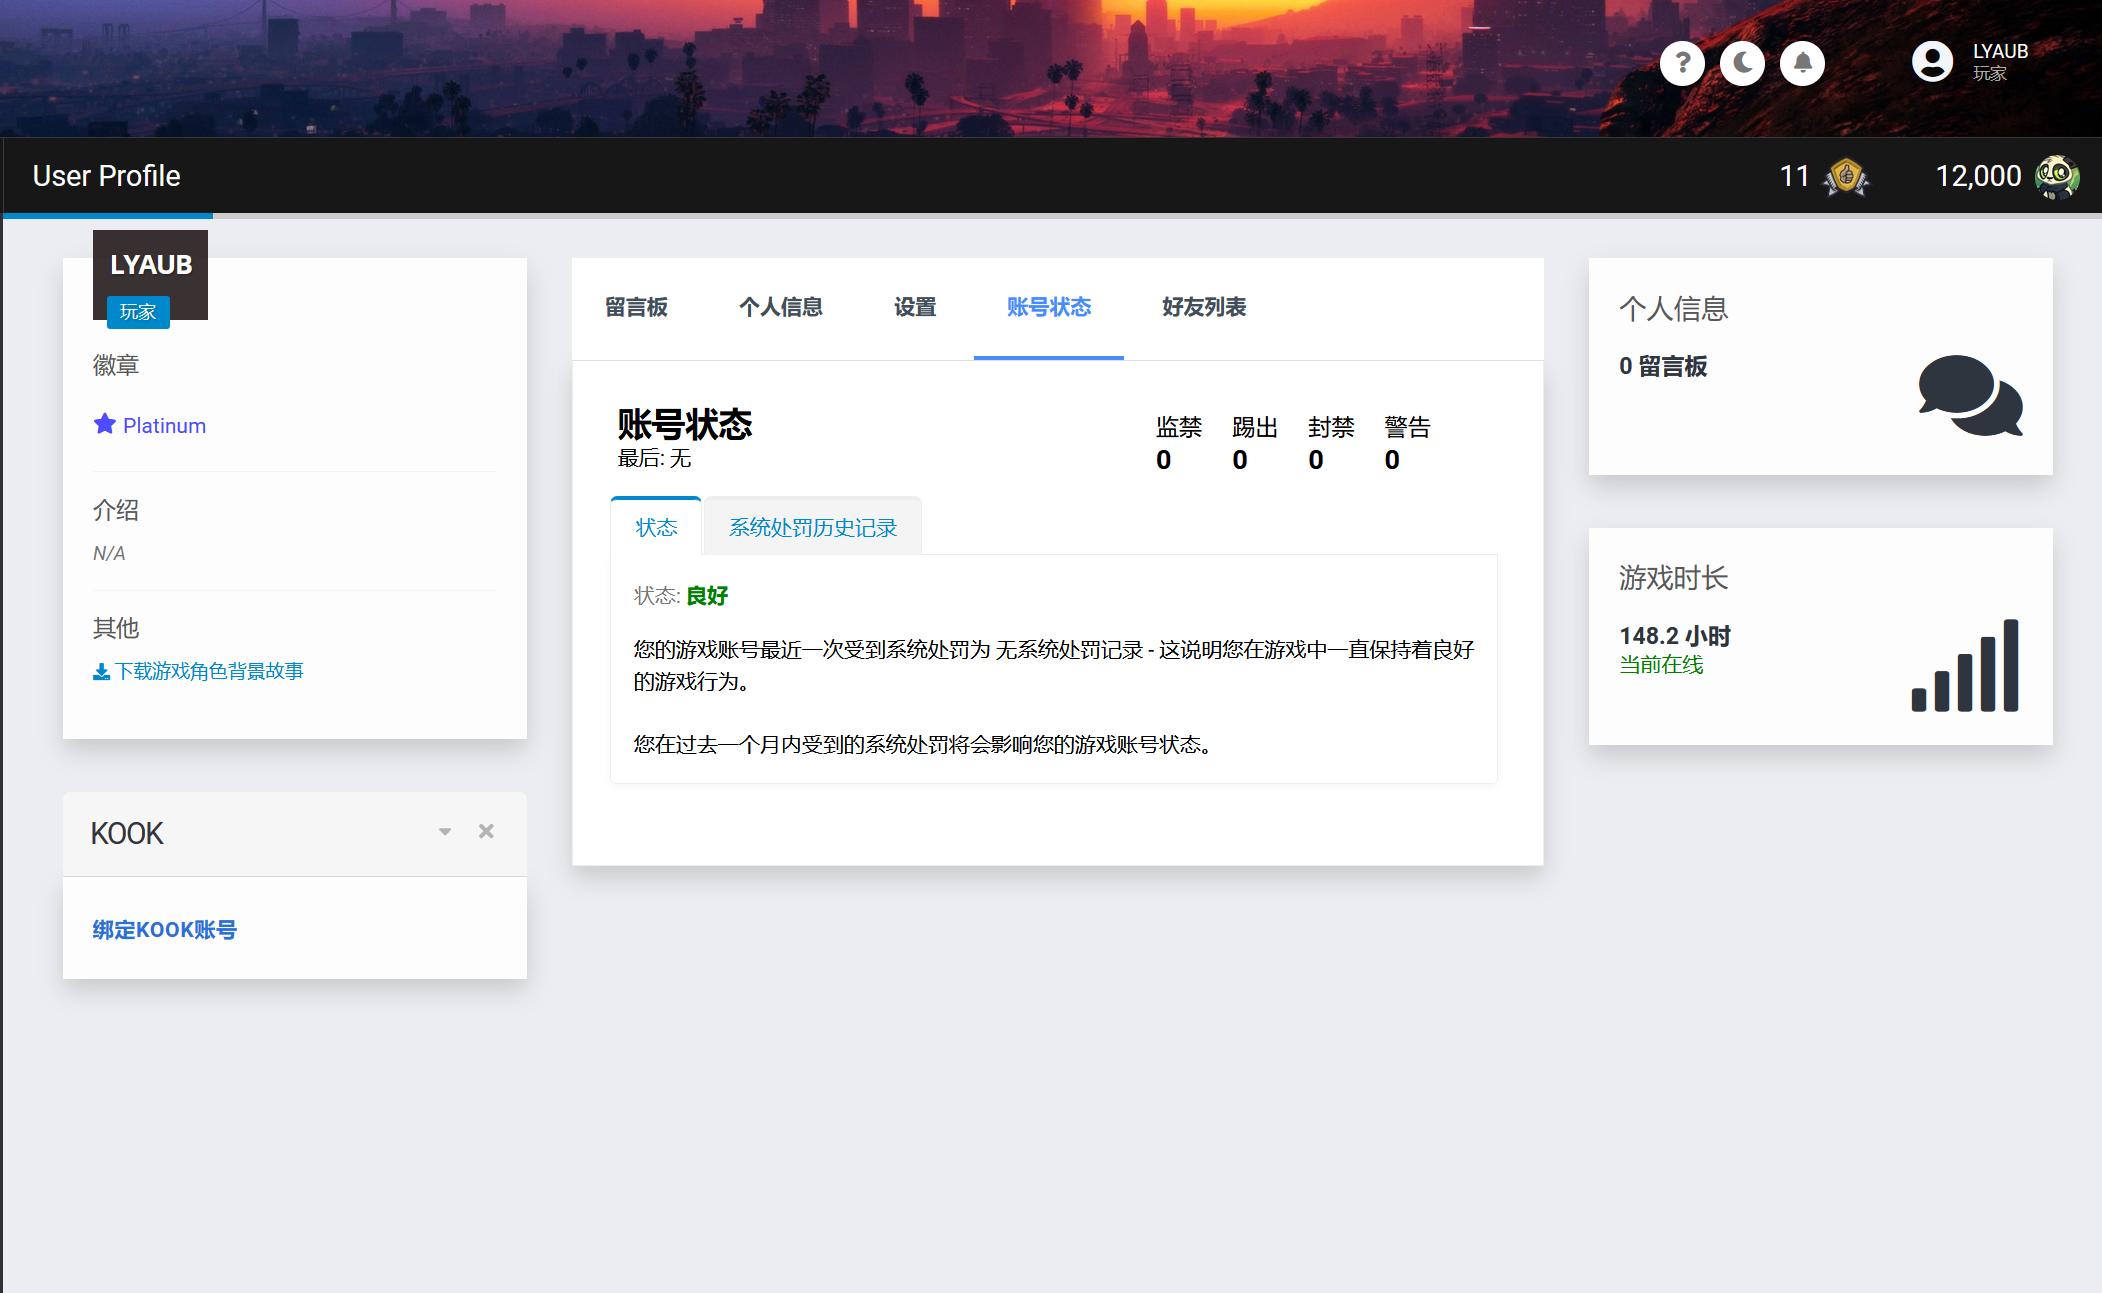Screen dimensions: 2102x1293
Task: Toggle dark mode with moon icon
Action: point(1742,64)
